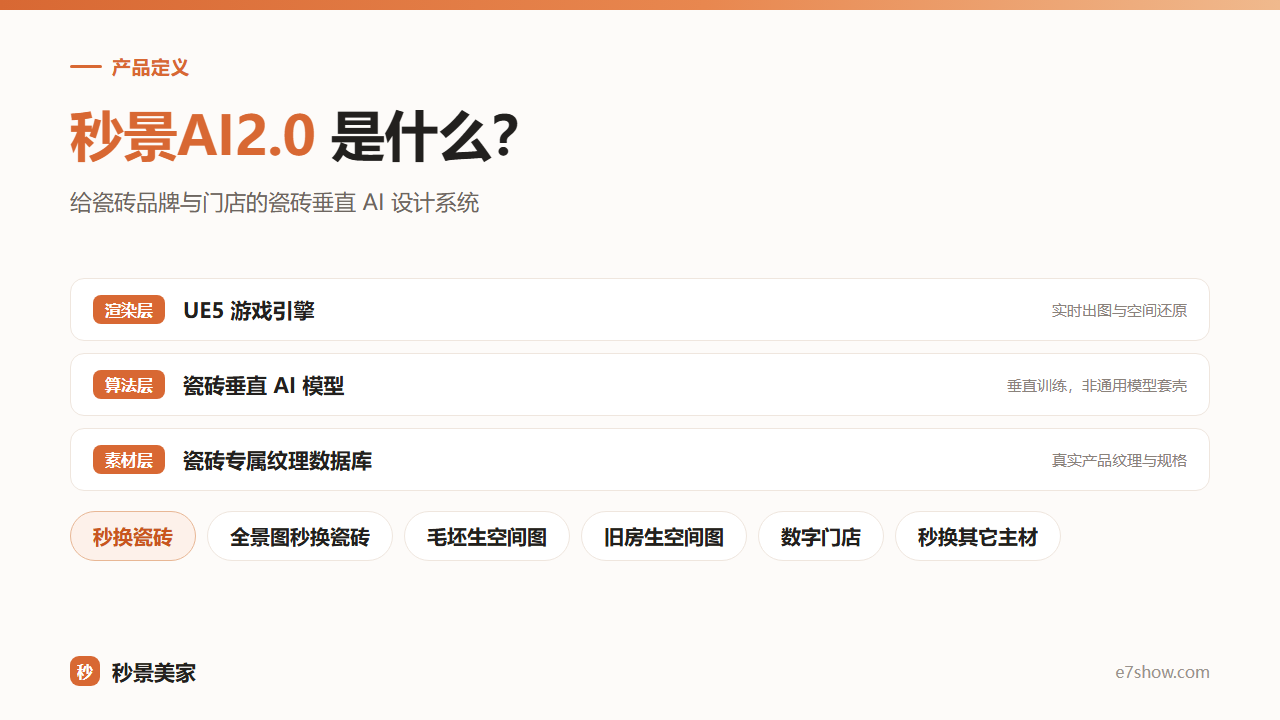Screen dimensions: 1280x720
Task: Click the '垂直训练，非通用模型套壳' description
Action: (1097, 385)
